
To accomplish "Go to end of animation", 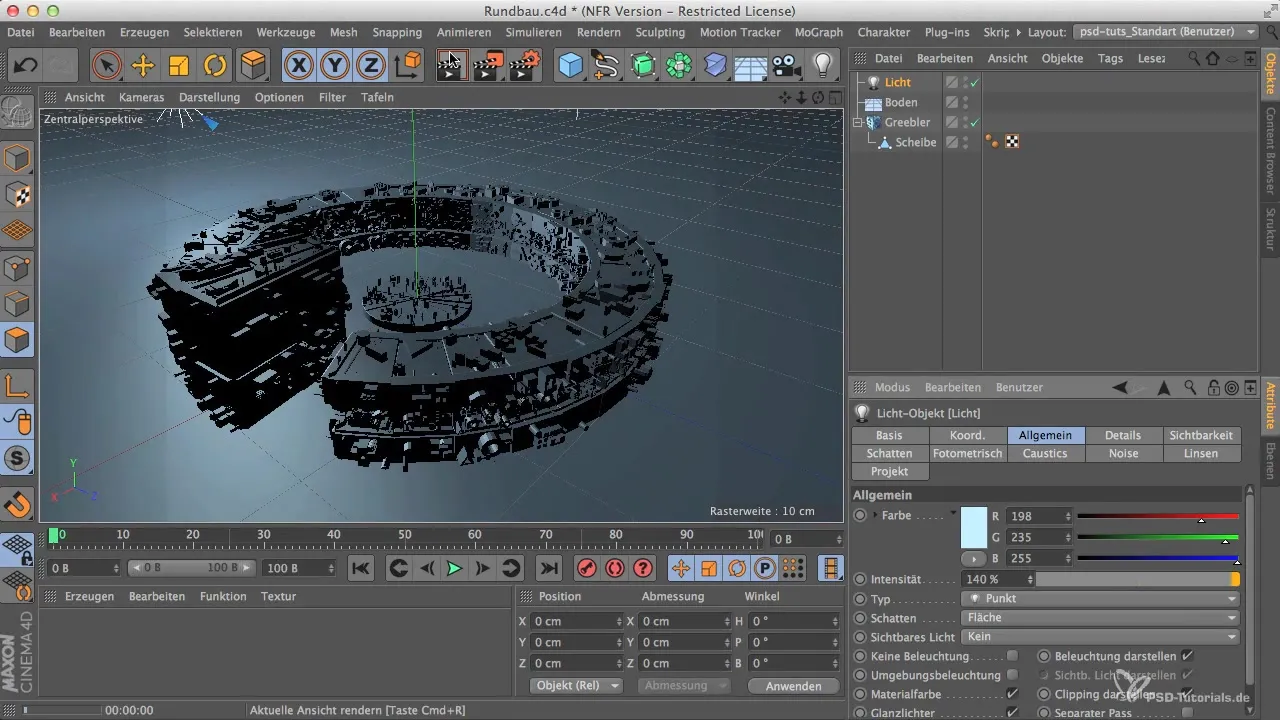I will (548, 568).
